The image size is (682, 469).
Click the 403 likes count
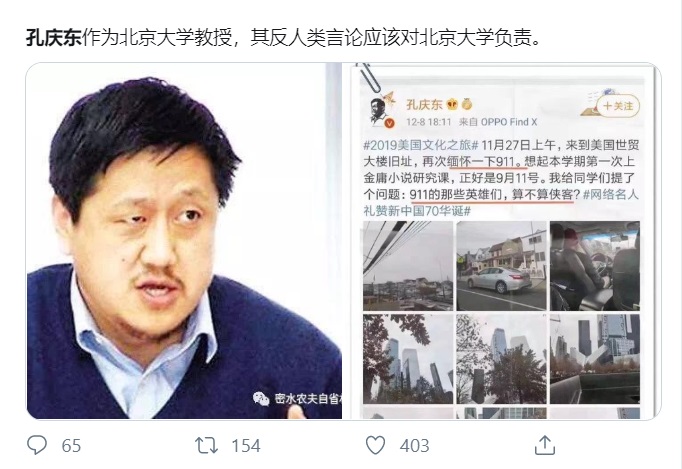point(415,446)
